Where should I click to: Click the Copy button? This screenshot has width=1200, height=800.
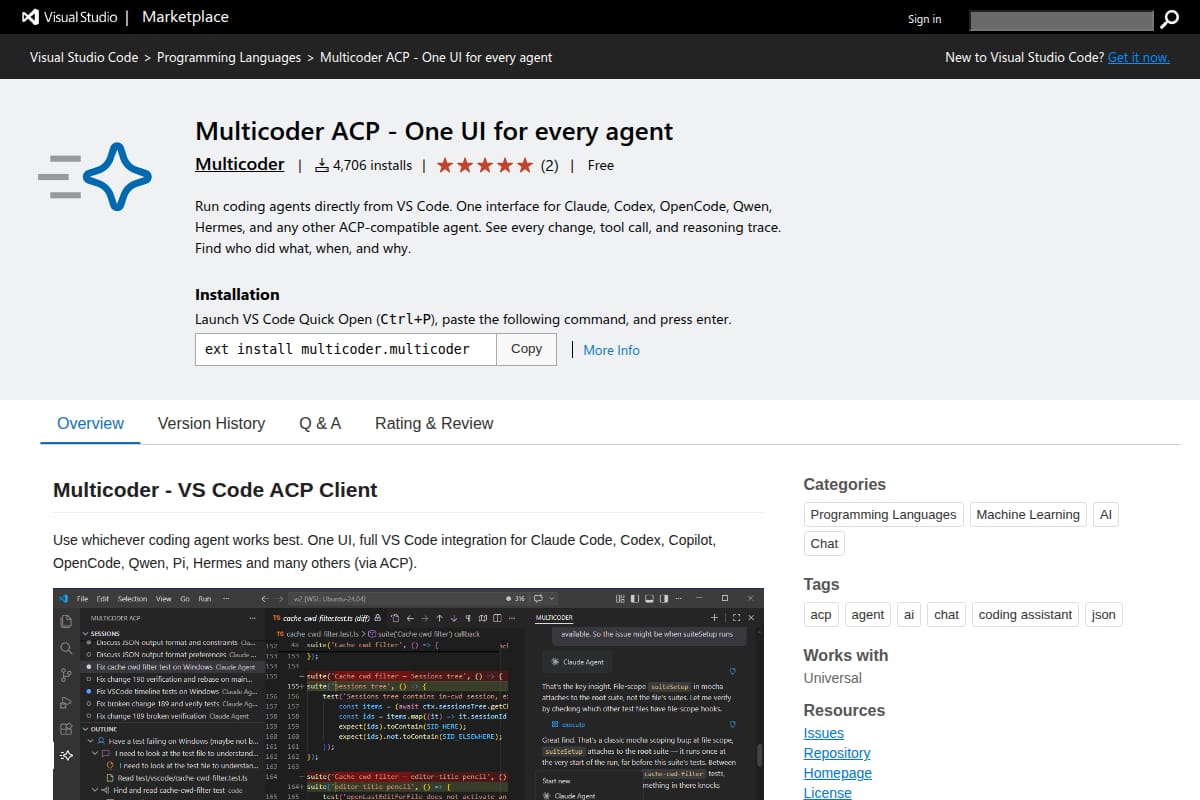click(526, 349)
